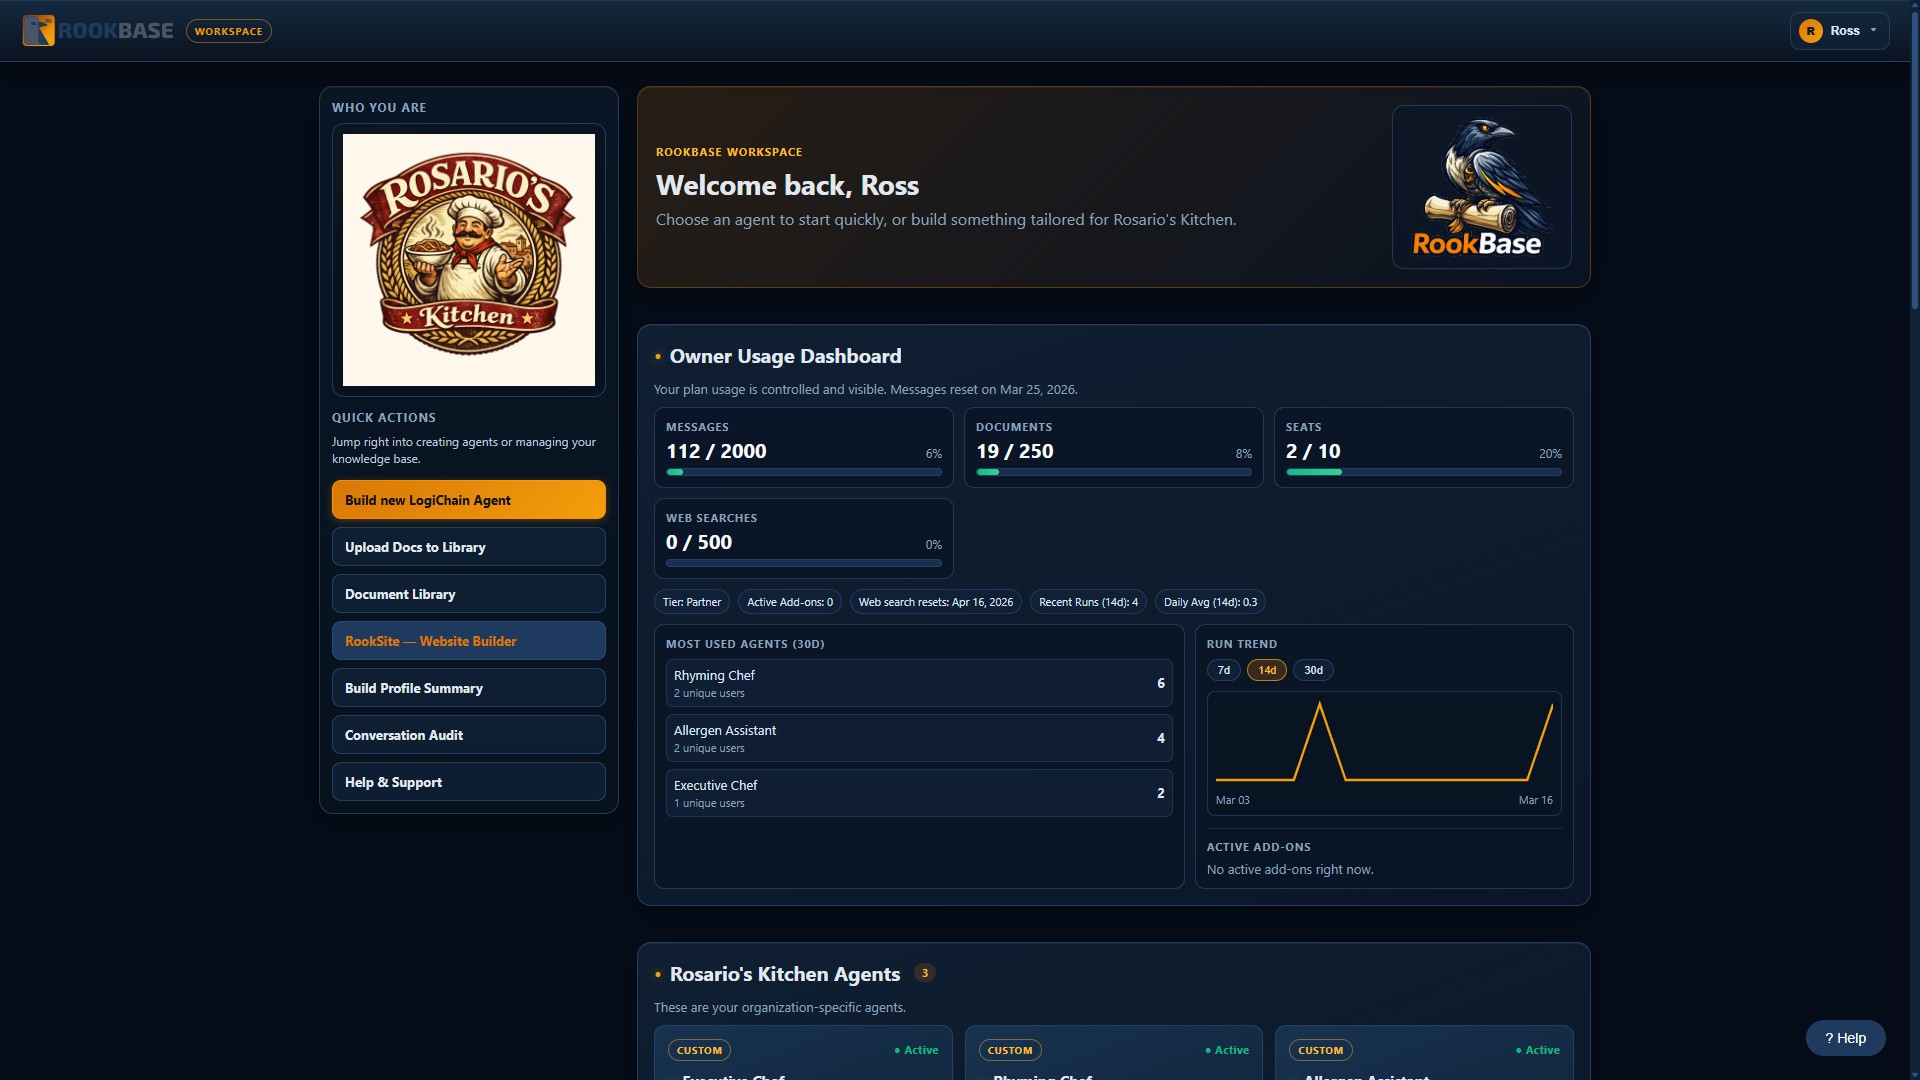Expand the Ross account dropdown arrow
1920x1080 pixels.
[x=1871, y=30]
